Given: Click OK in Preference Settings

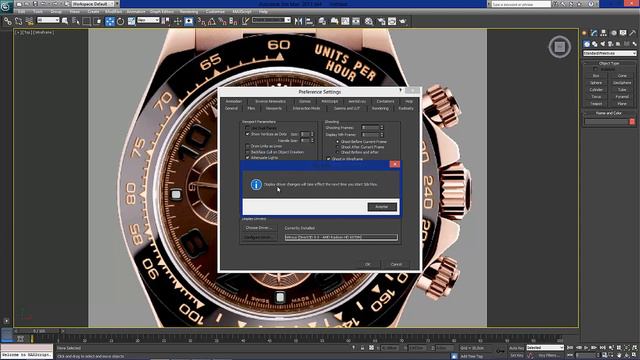Looking at the screenshot, I should point(368,264).
